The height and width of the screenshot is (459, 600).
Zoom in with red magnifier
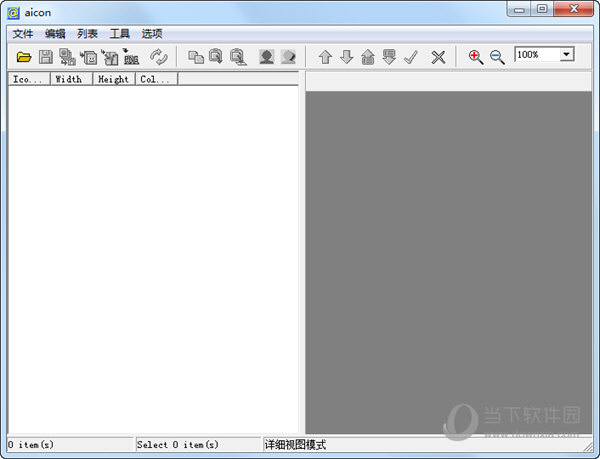point(476,57)
